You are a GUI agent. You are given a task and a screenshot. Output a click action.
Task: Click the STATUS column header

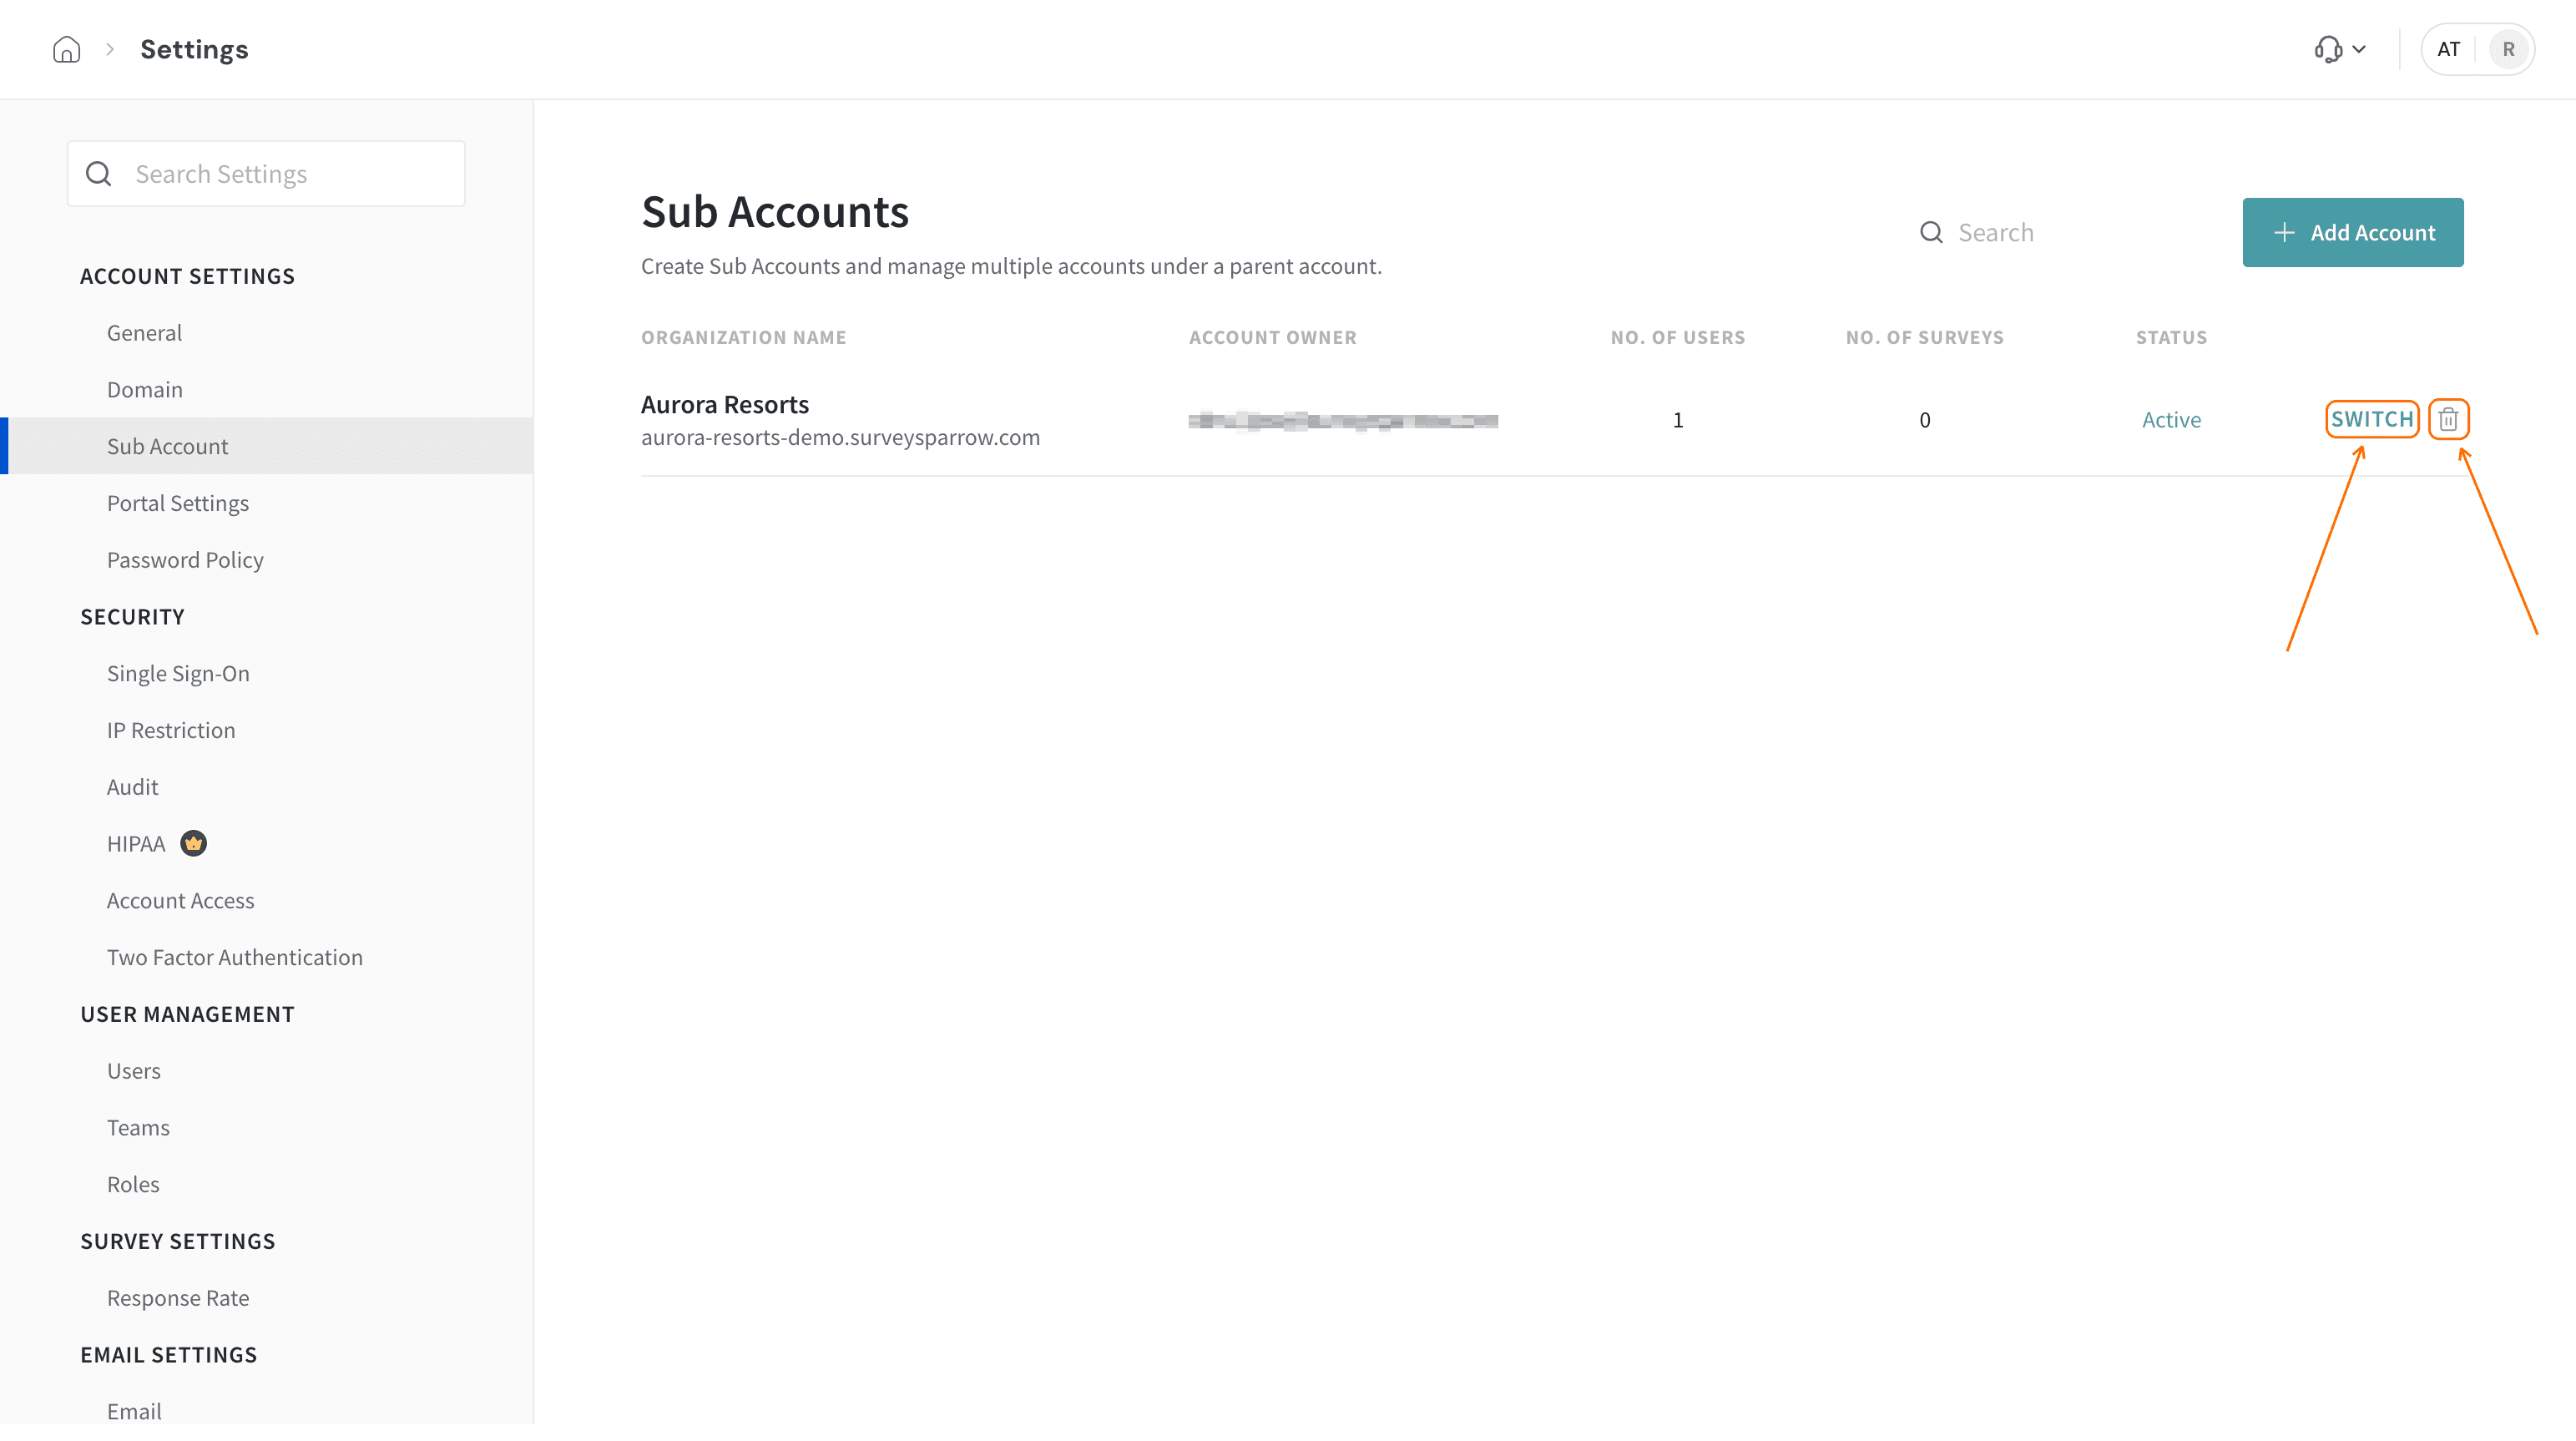pos(2171,338)
